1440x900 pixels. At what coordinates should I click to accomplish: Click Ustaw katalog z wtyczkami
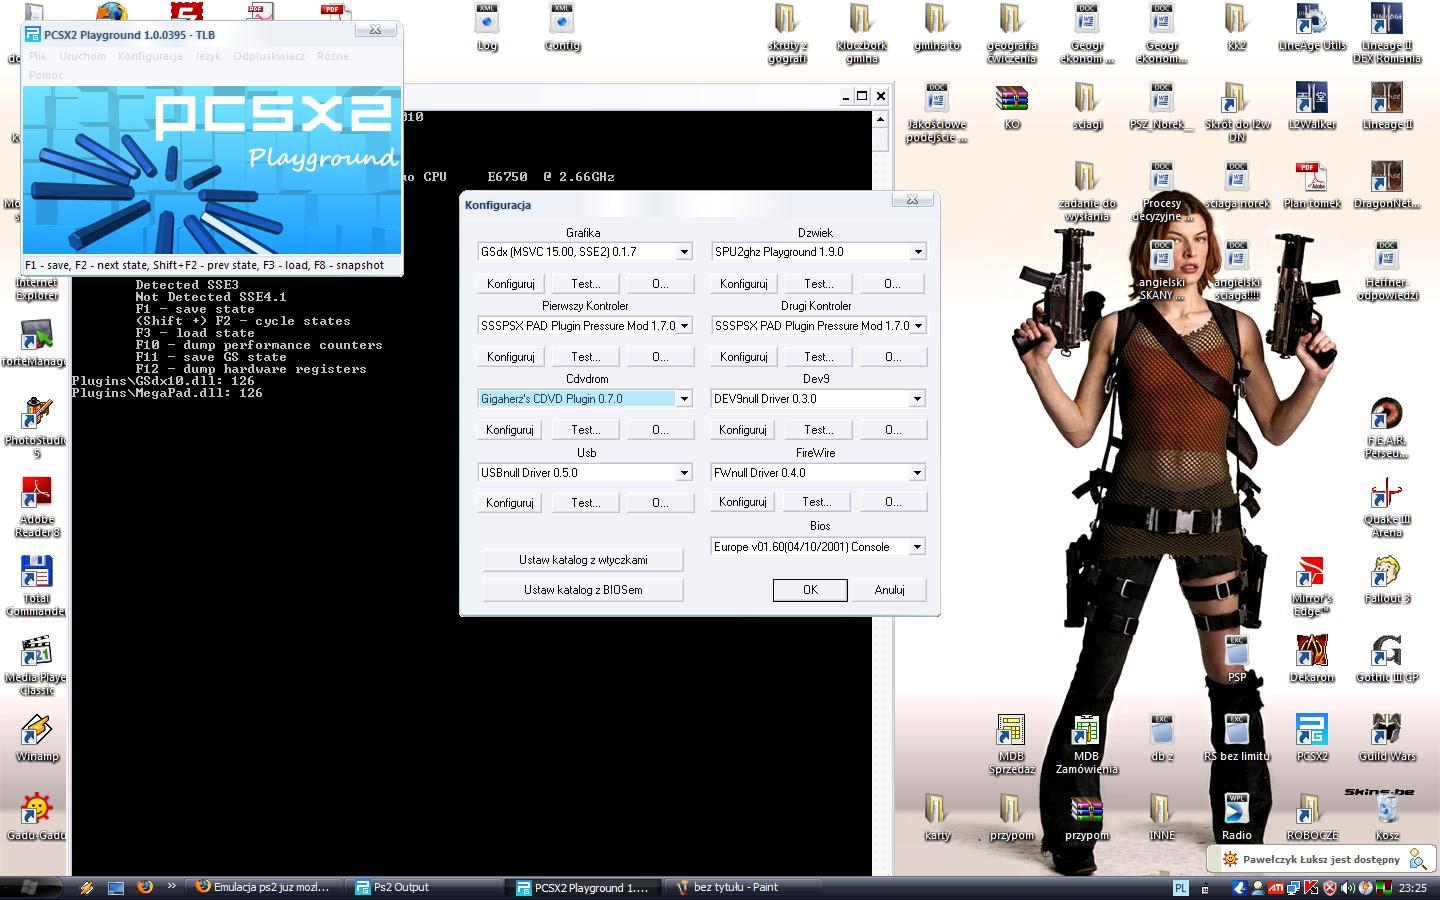(583, 560)
